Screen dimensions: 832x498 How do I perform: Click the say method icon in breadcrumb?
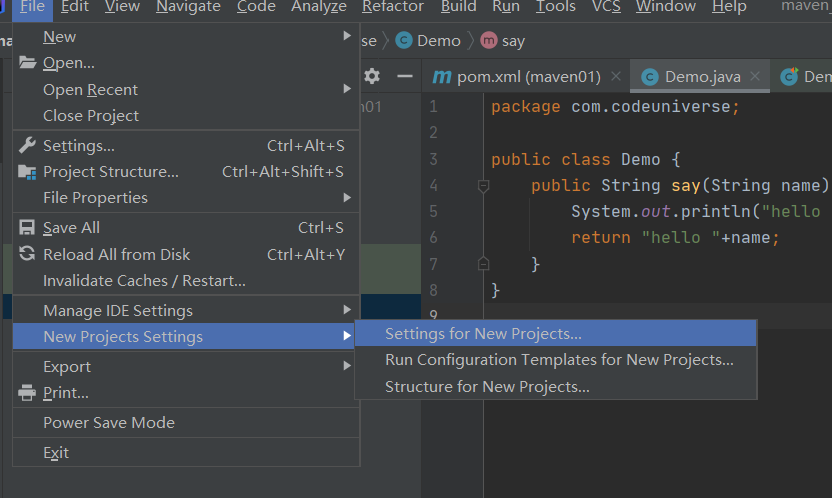488,41
